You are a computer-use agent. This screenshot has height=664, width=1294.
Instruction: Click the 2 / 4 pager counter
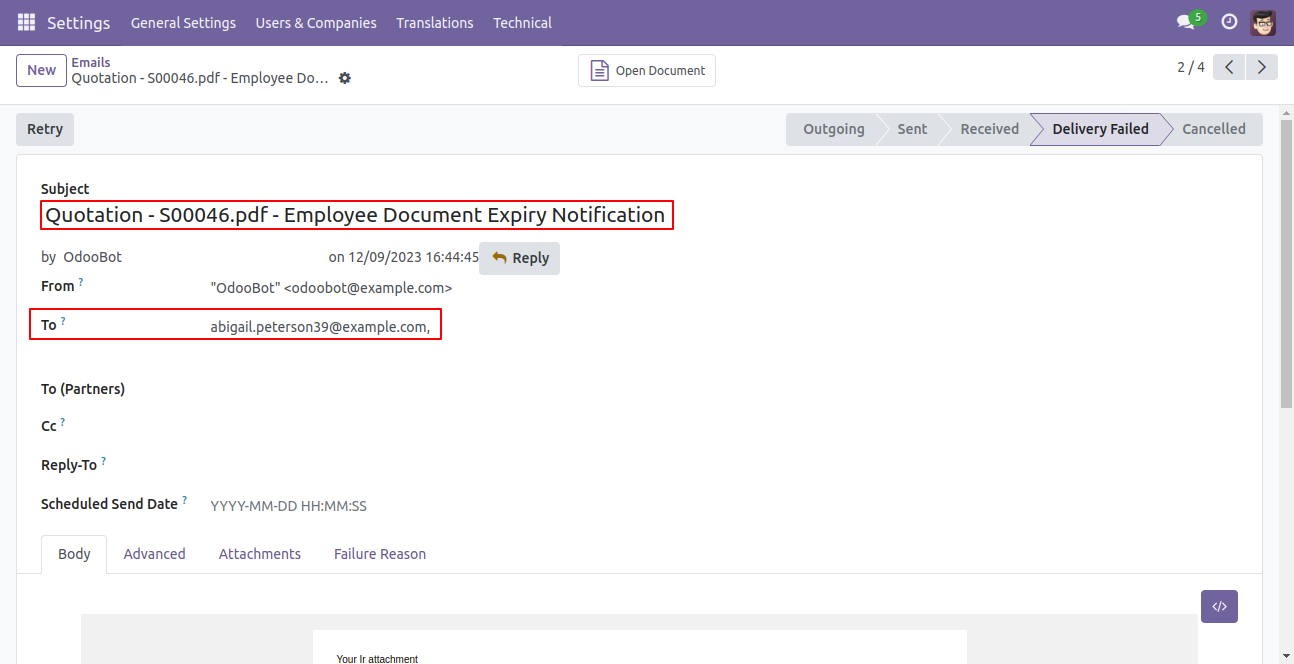pyautogui.click(x=1191, y=67)
